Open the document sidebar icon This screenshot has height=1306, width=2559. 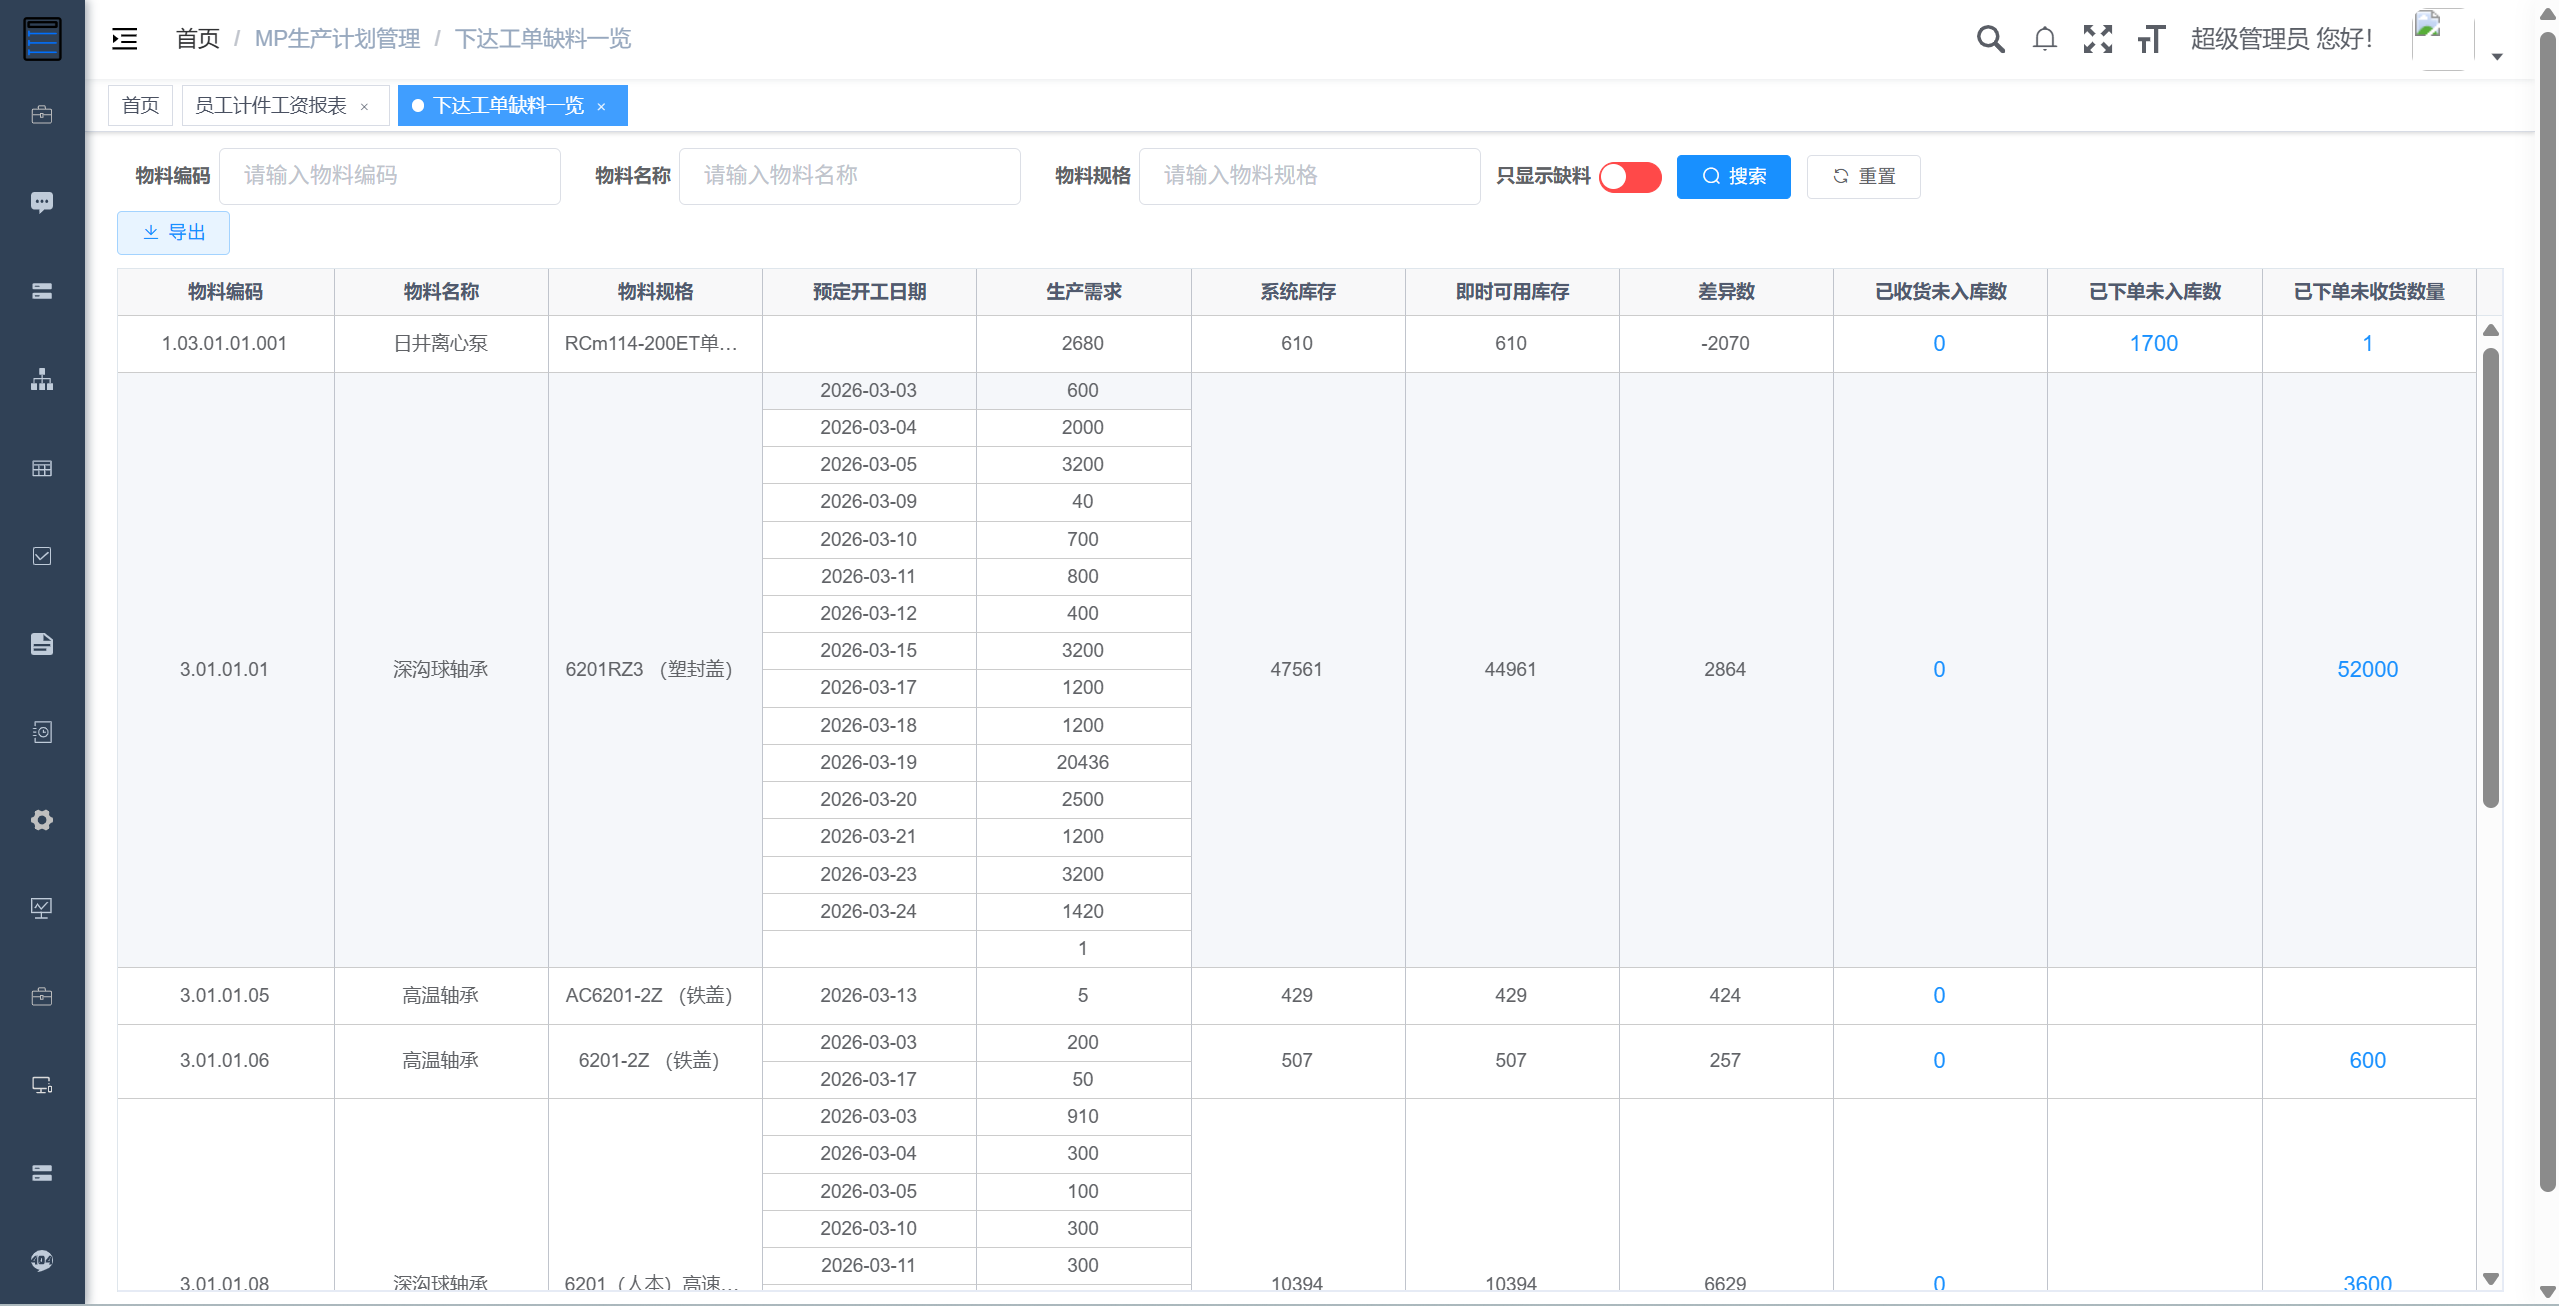[x=42, y=644]
